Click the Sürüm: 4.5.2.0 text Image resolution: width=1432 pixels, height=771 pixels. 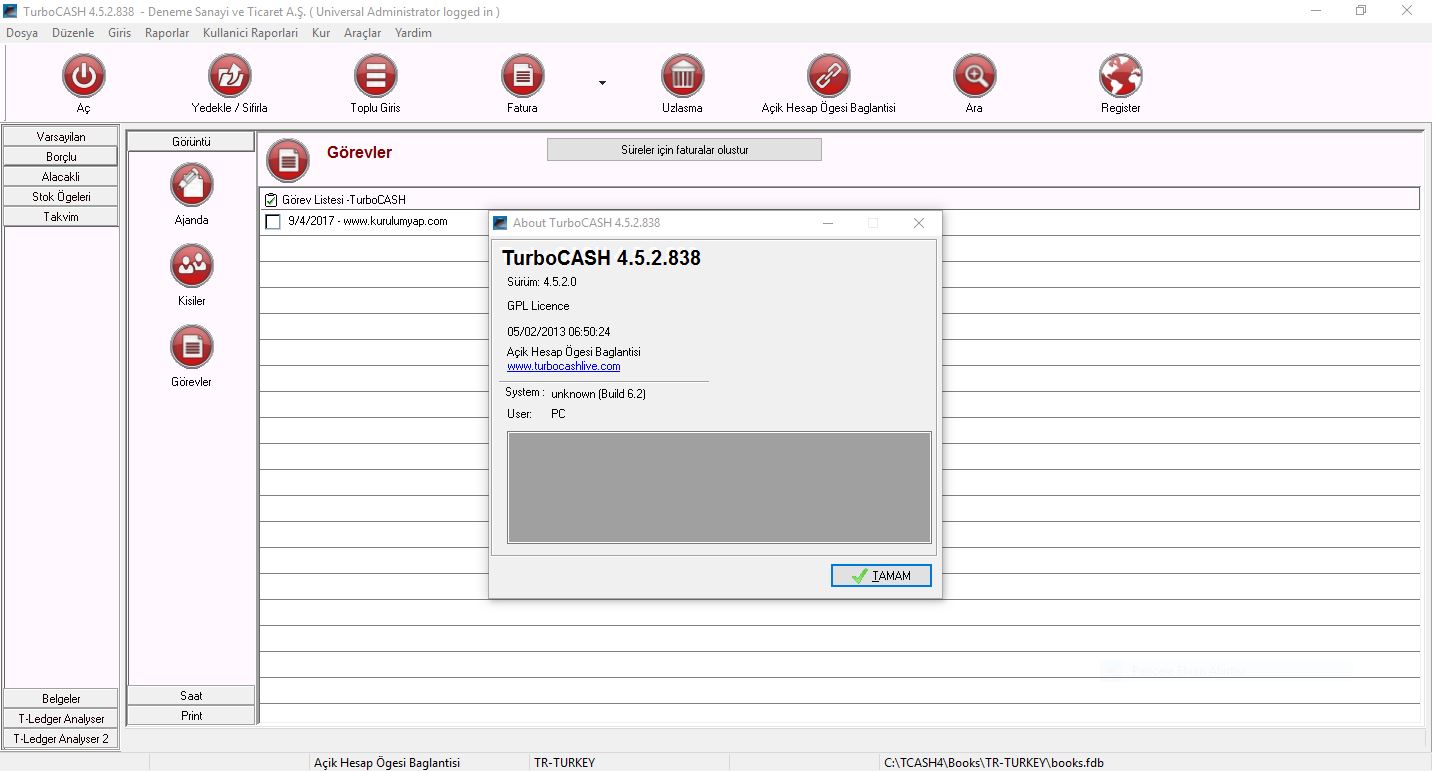542,282
